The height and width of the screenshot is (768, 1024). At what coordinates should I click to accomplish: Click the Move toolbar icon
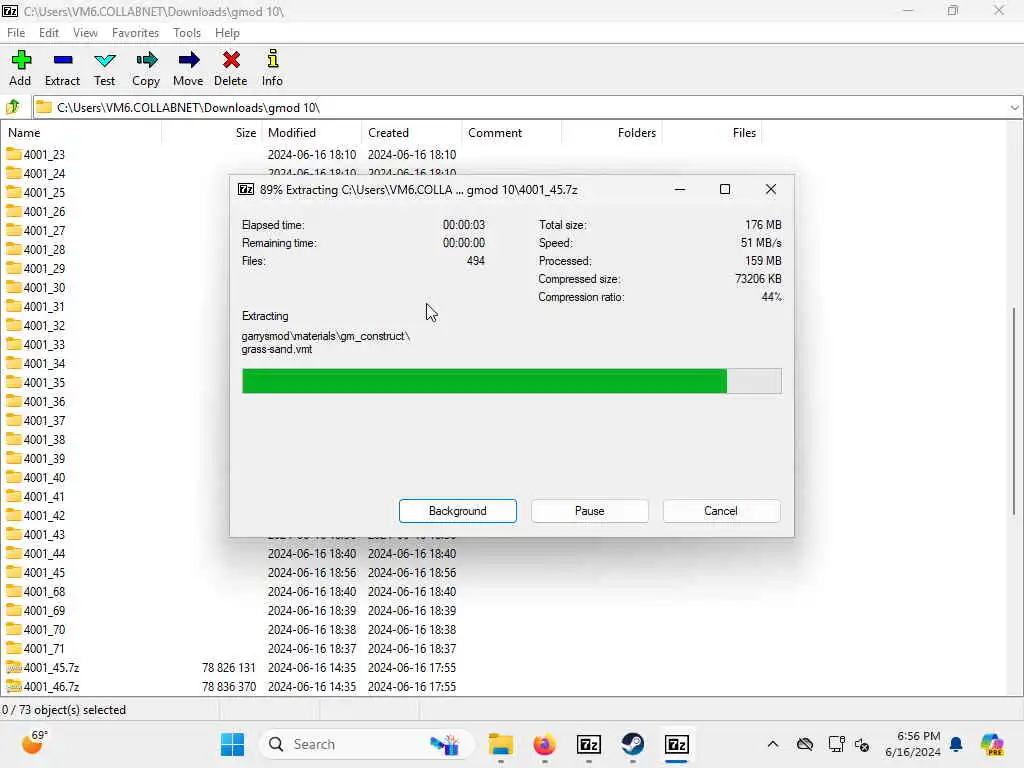(188, 60)
